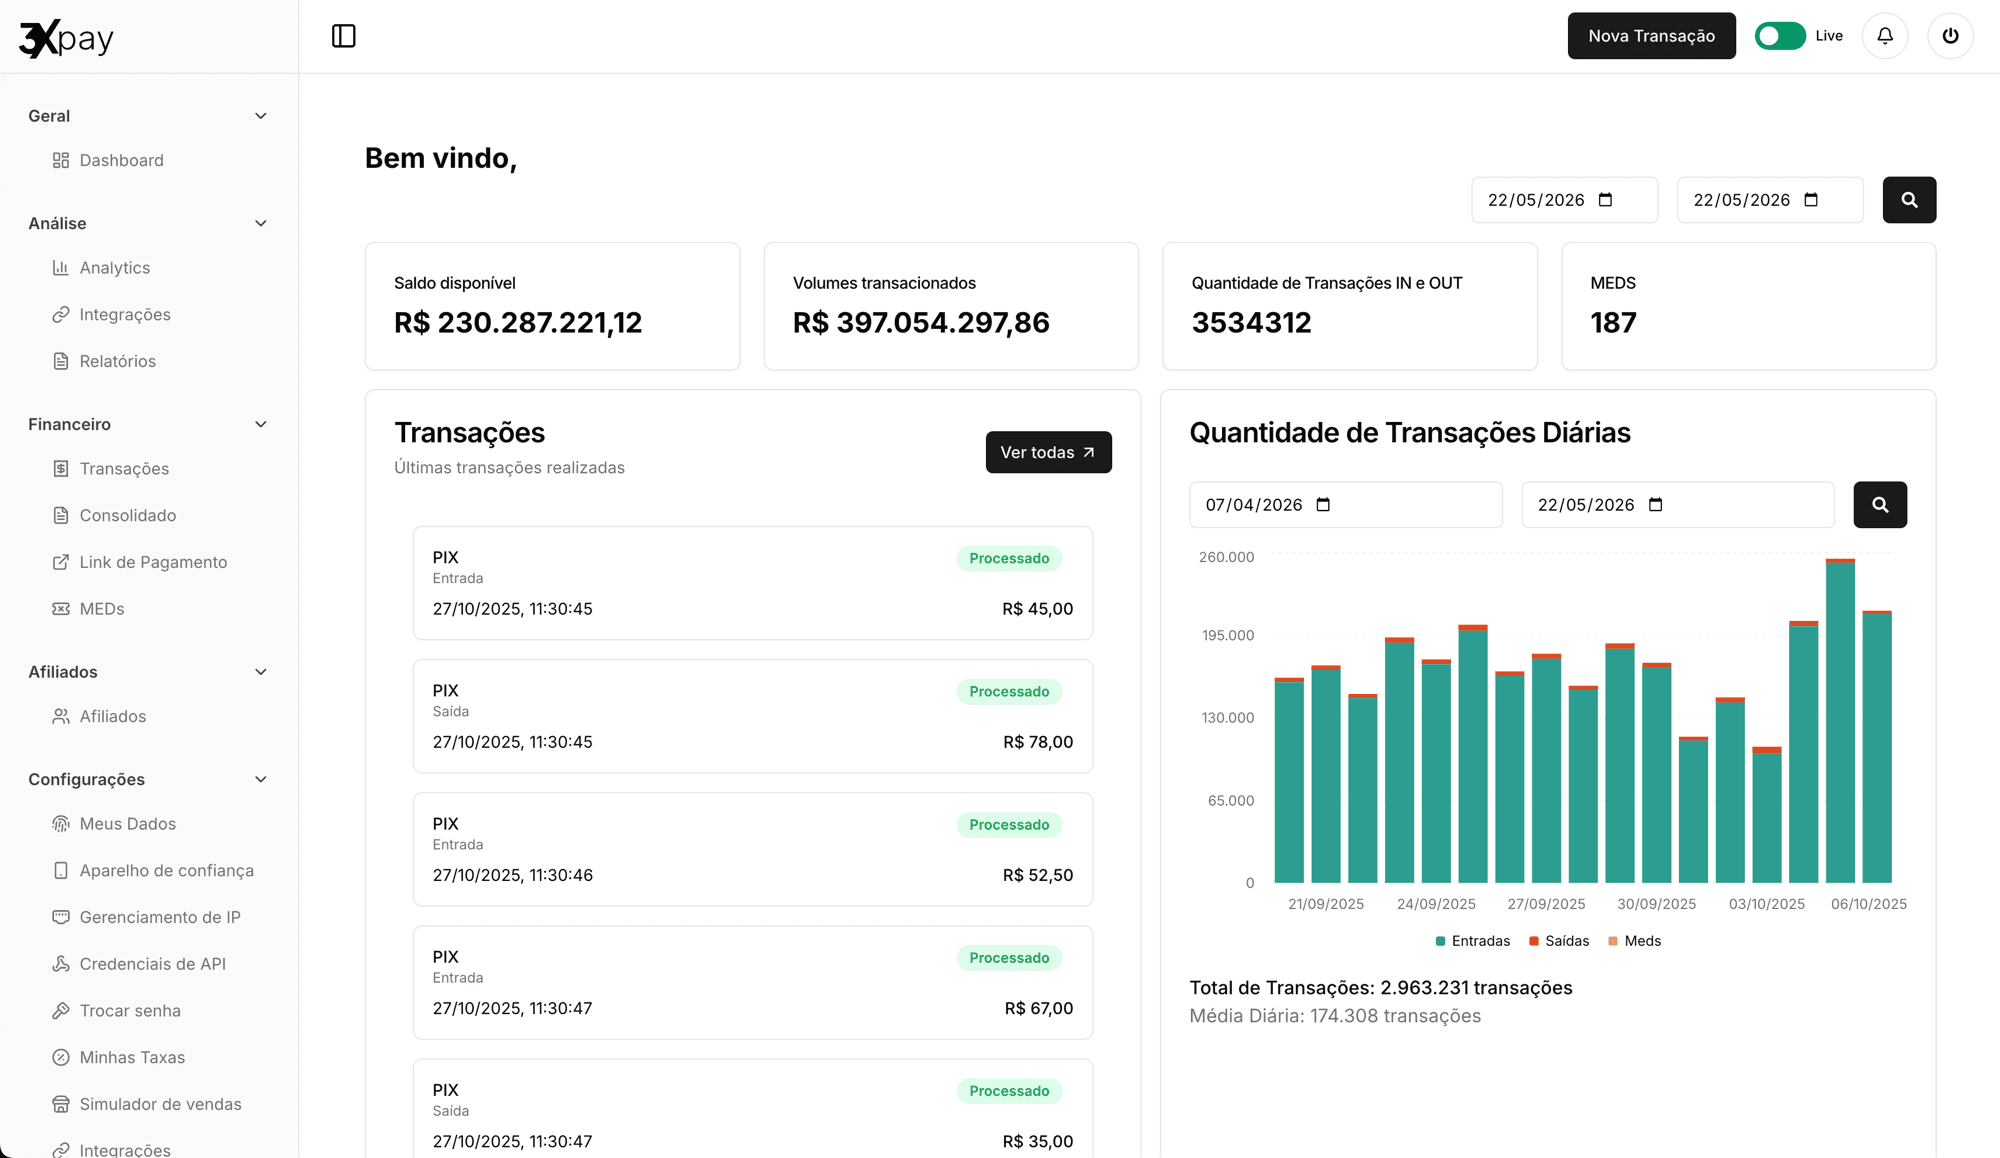Click the MEDs ticket icon

coord(61,609)
